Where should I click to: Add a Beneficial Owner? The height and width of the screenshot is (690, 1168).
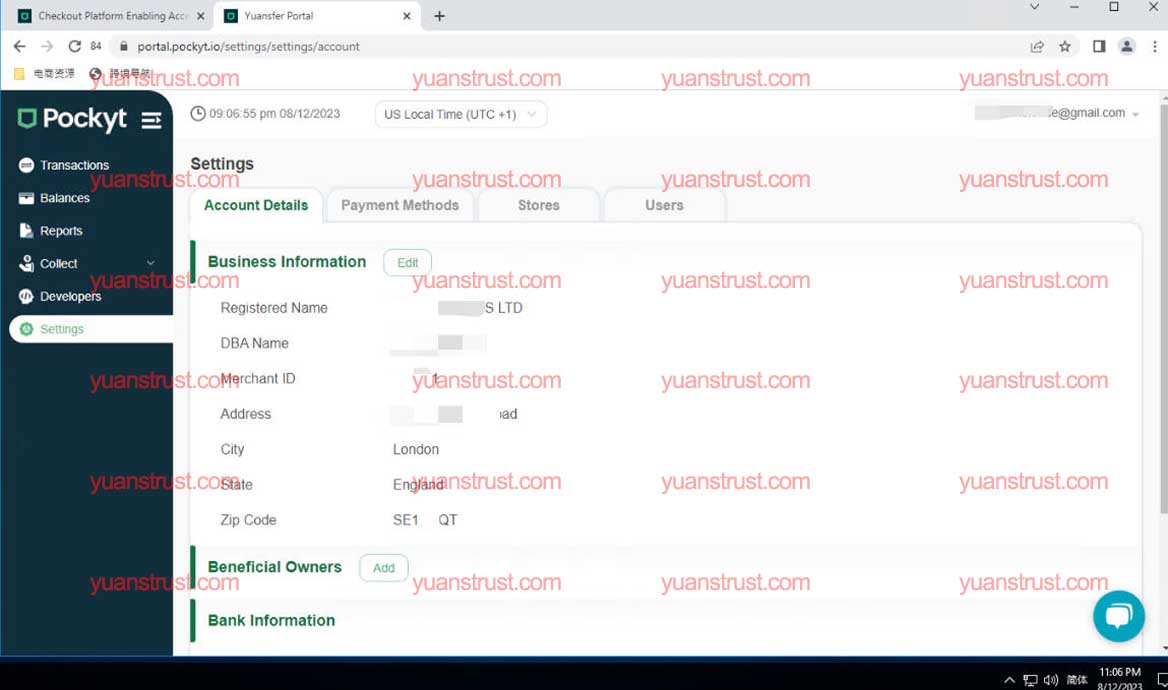click(384, 568)
